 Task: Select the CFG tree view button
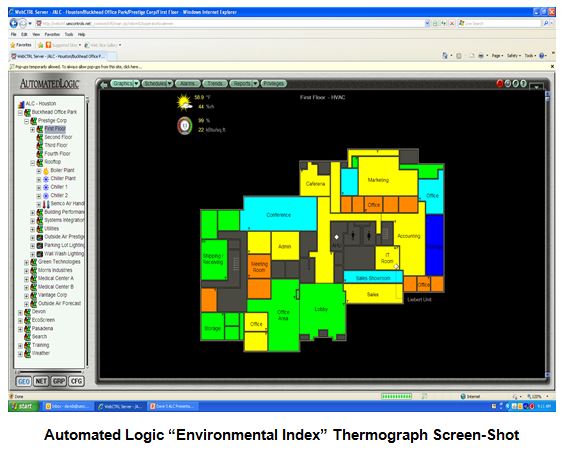pos(76,382)
